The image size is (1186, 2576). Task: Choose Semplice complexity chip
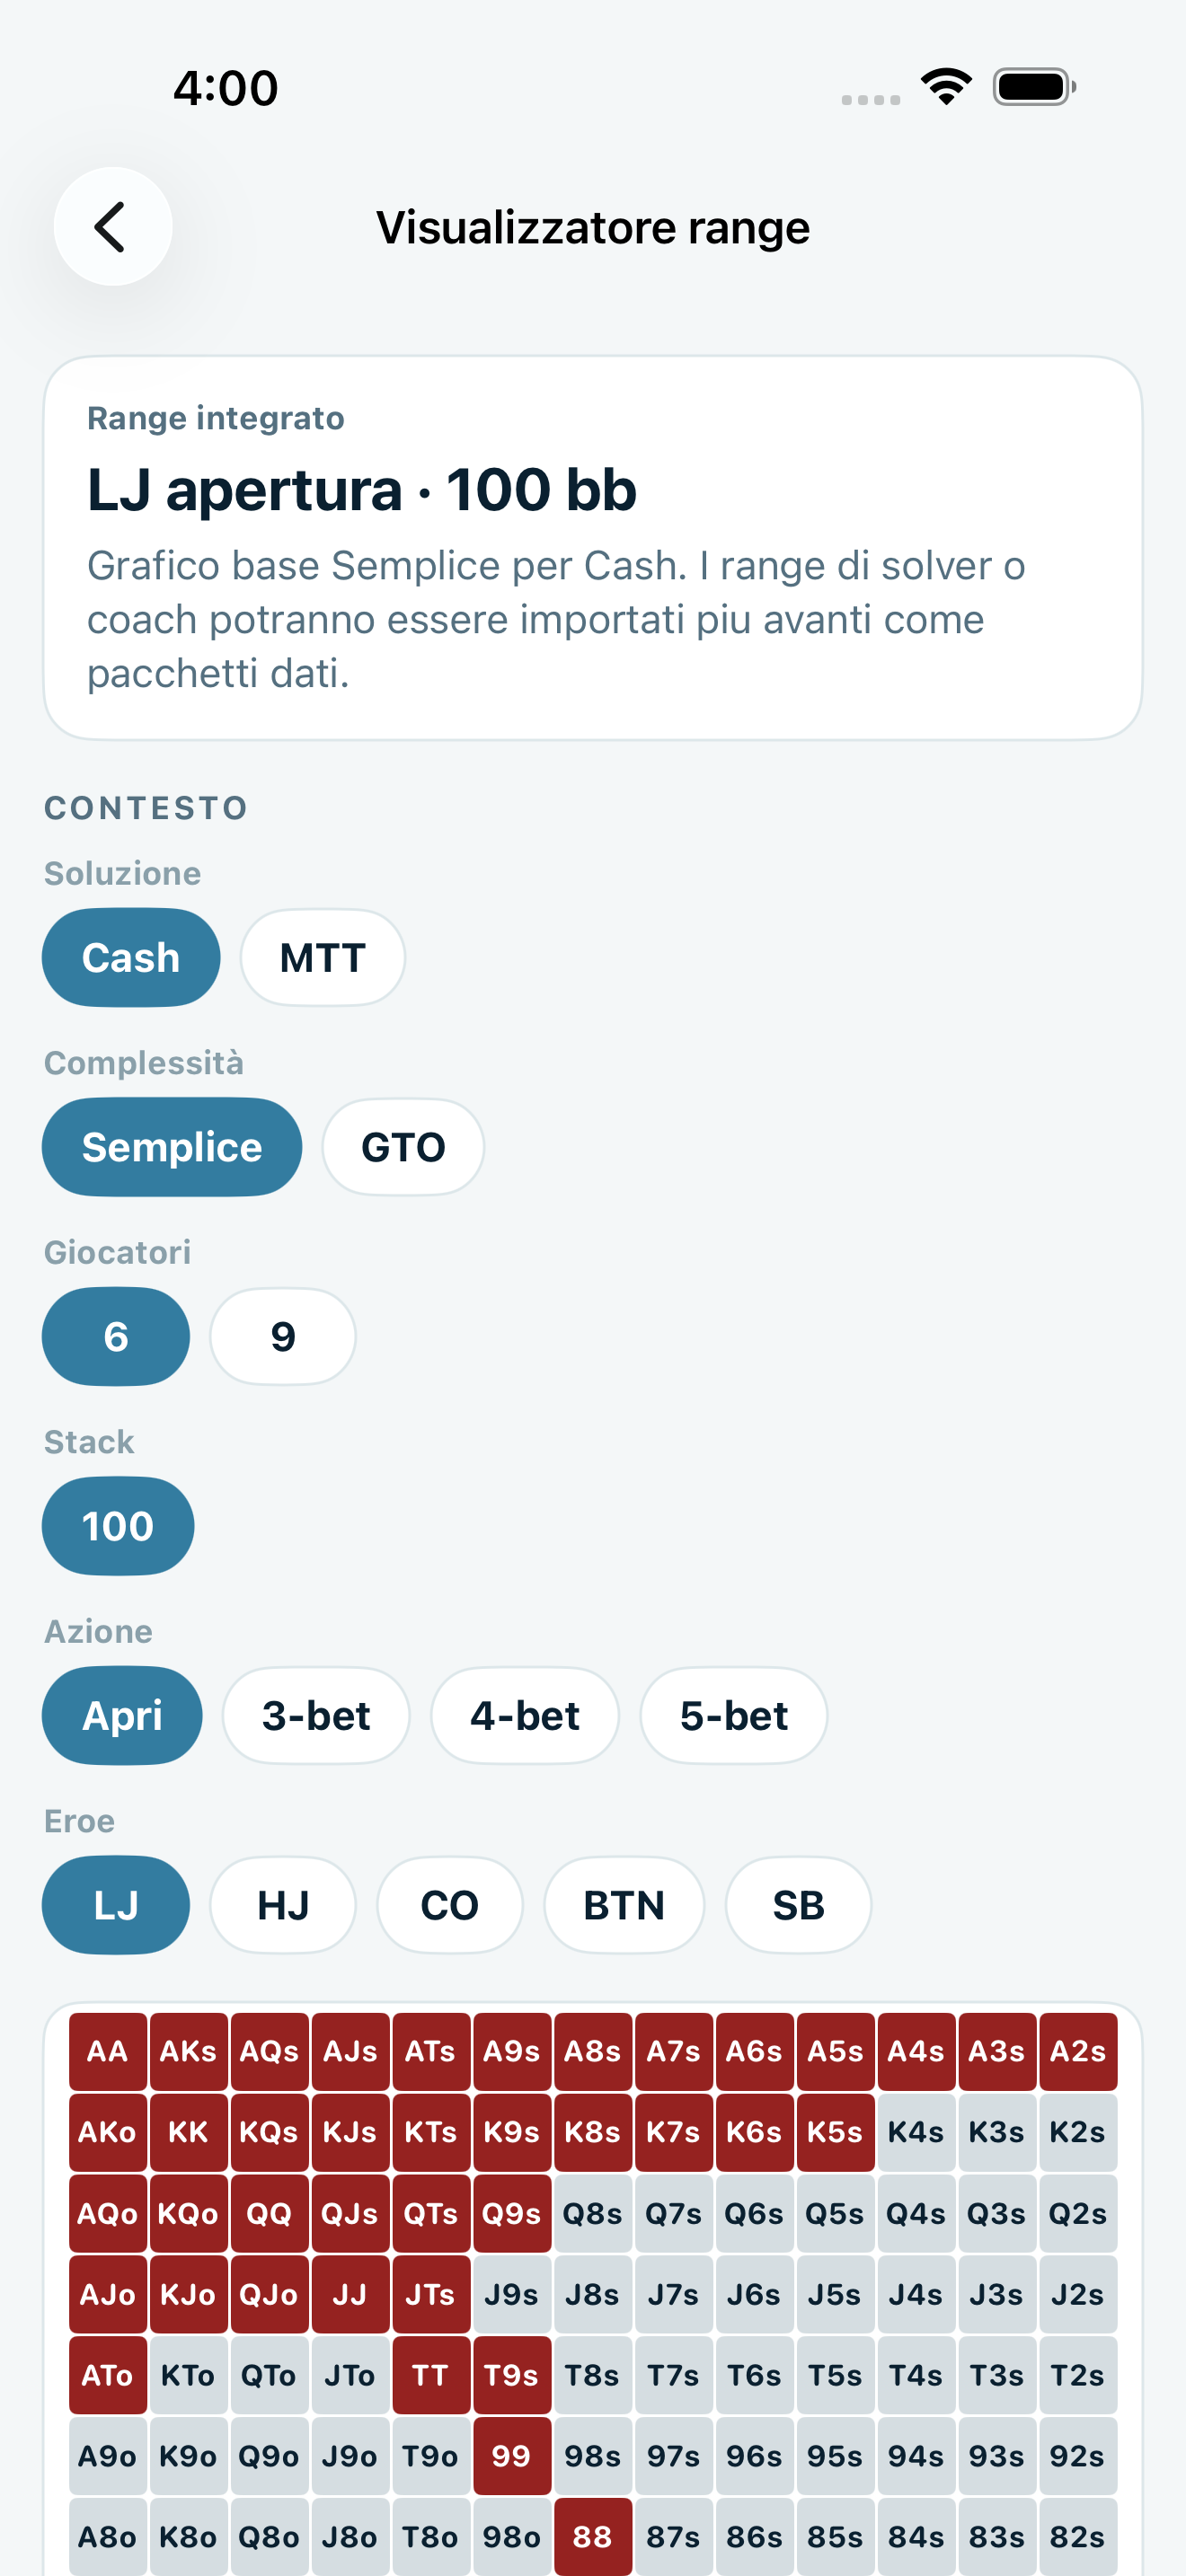coord(172,1147)
